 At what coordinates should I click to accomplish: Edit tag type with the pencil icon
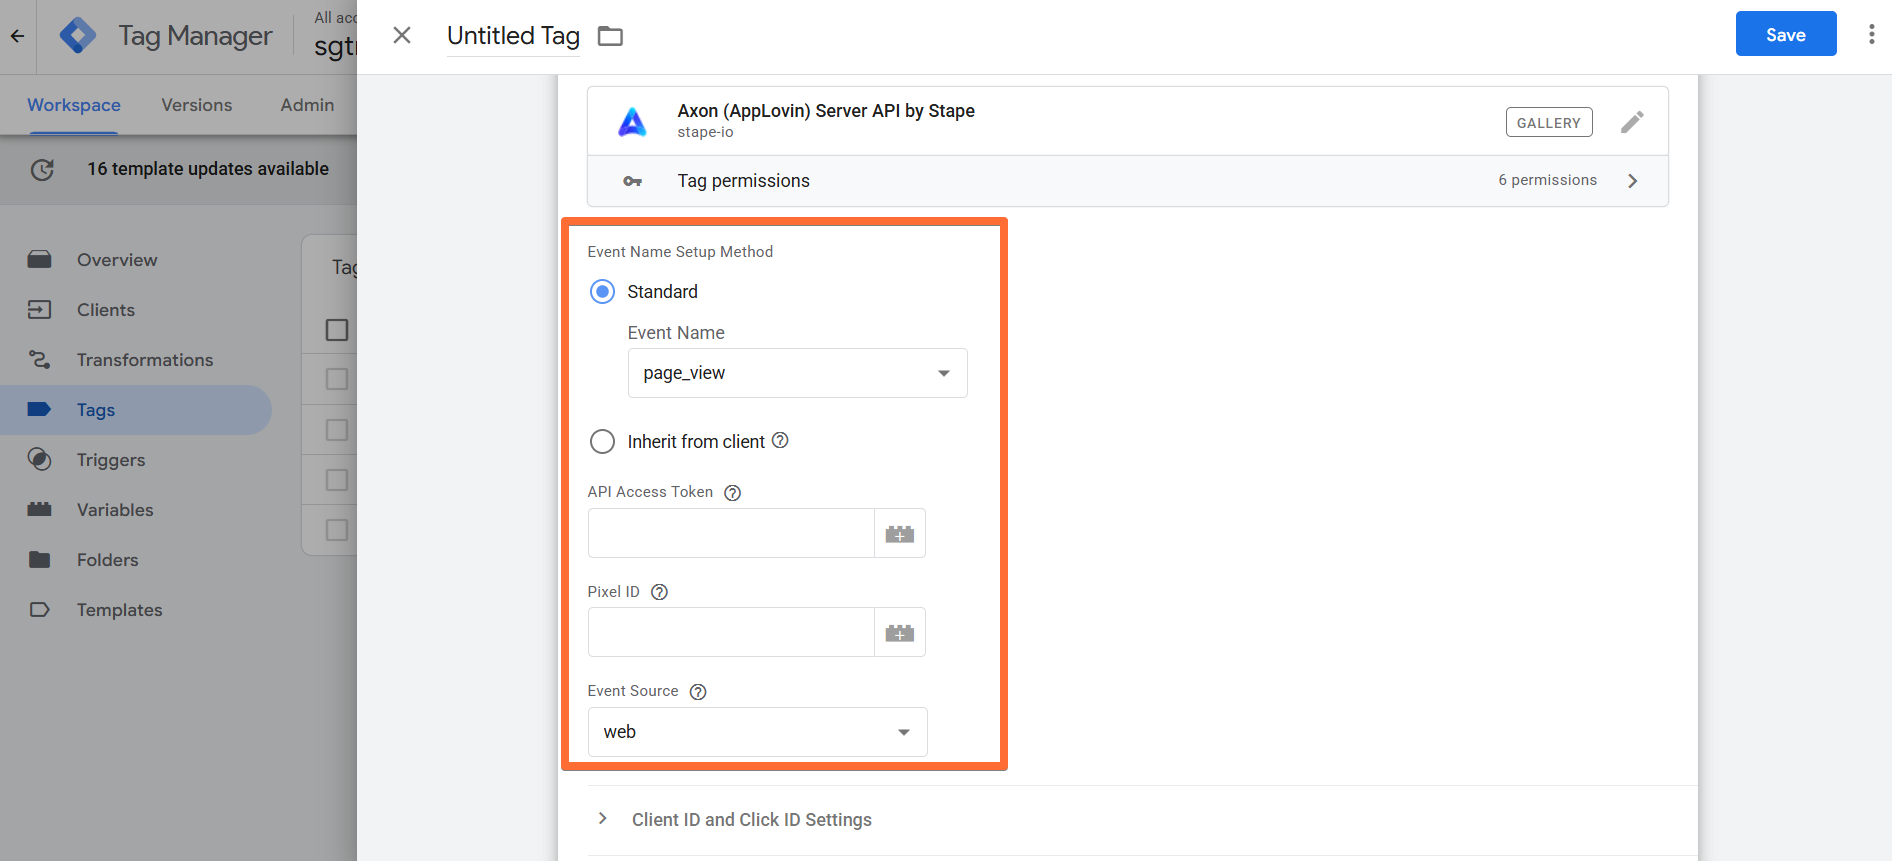tap(1632, 122)
